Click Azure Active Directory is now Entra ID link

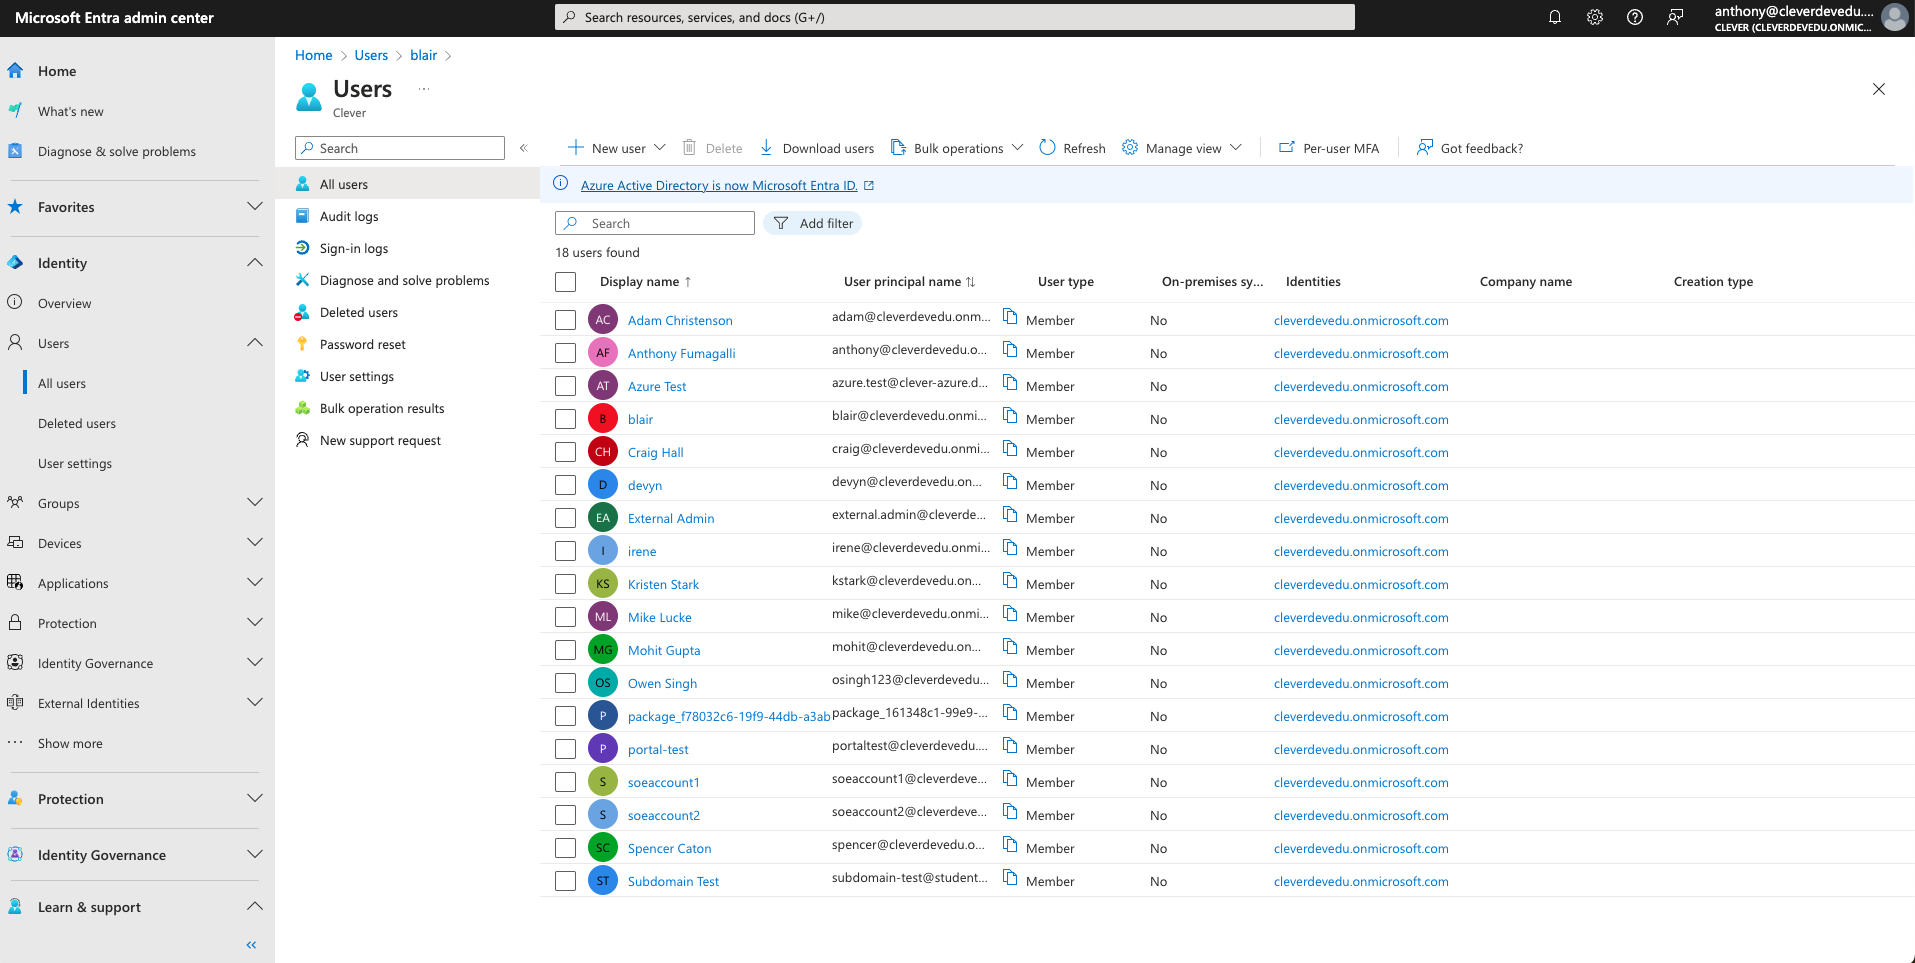pyautogui.click(x=719, y=185)
